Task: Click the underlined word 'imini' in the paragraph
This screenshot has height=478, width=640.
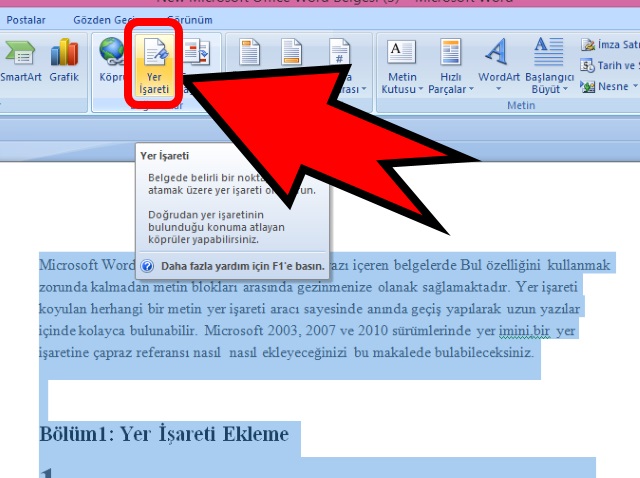Action: pyautogui.click(x=514, y=331)
